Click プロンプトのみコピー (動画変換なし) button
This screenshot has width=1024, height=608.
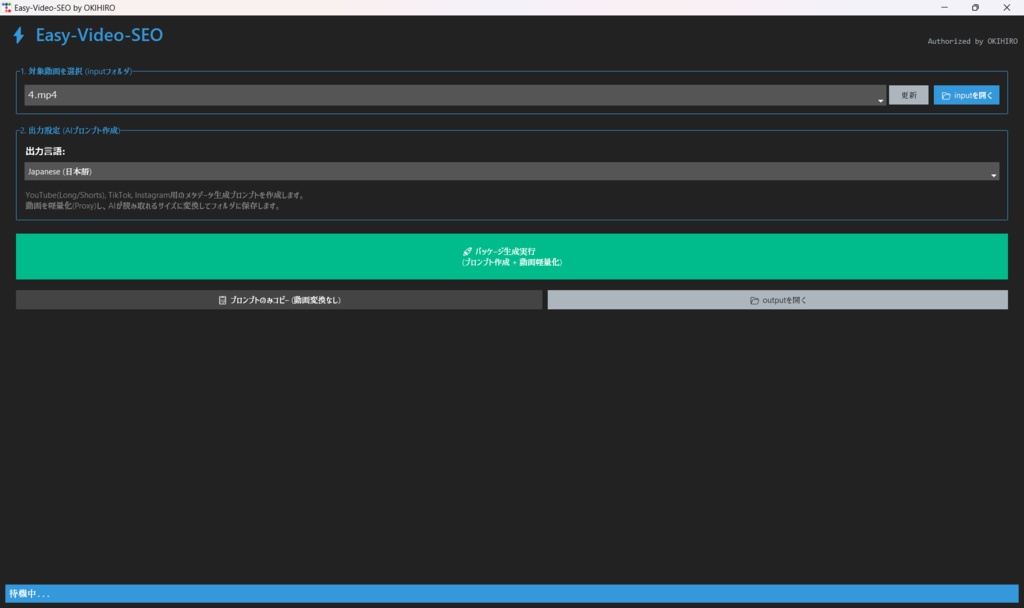coord(279,300)
